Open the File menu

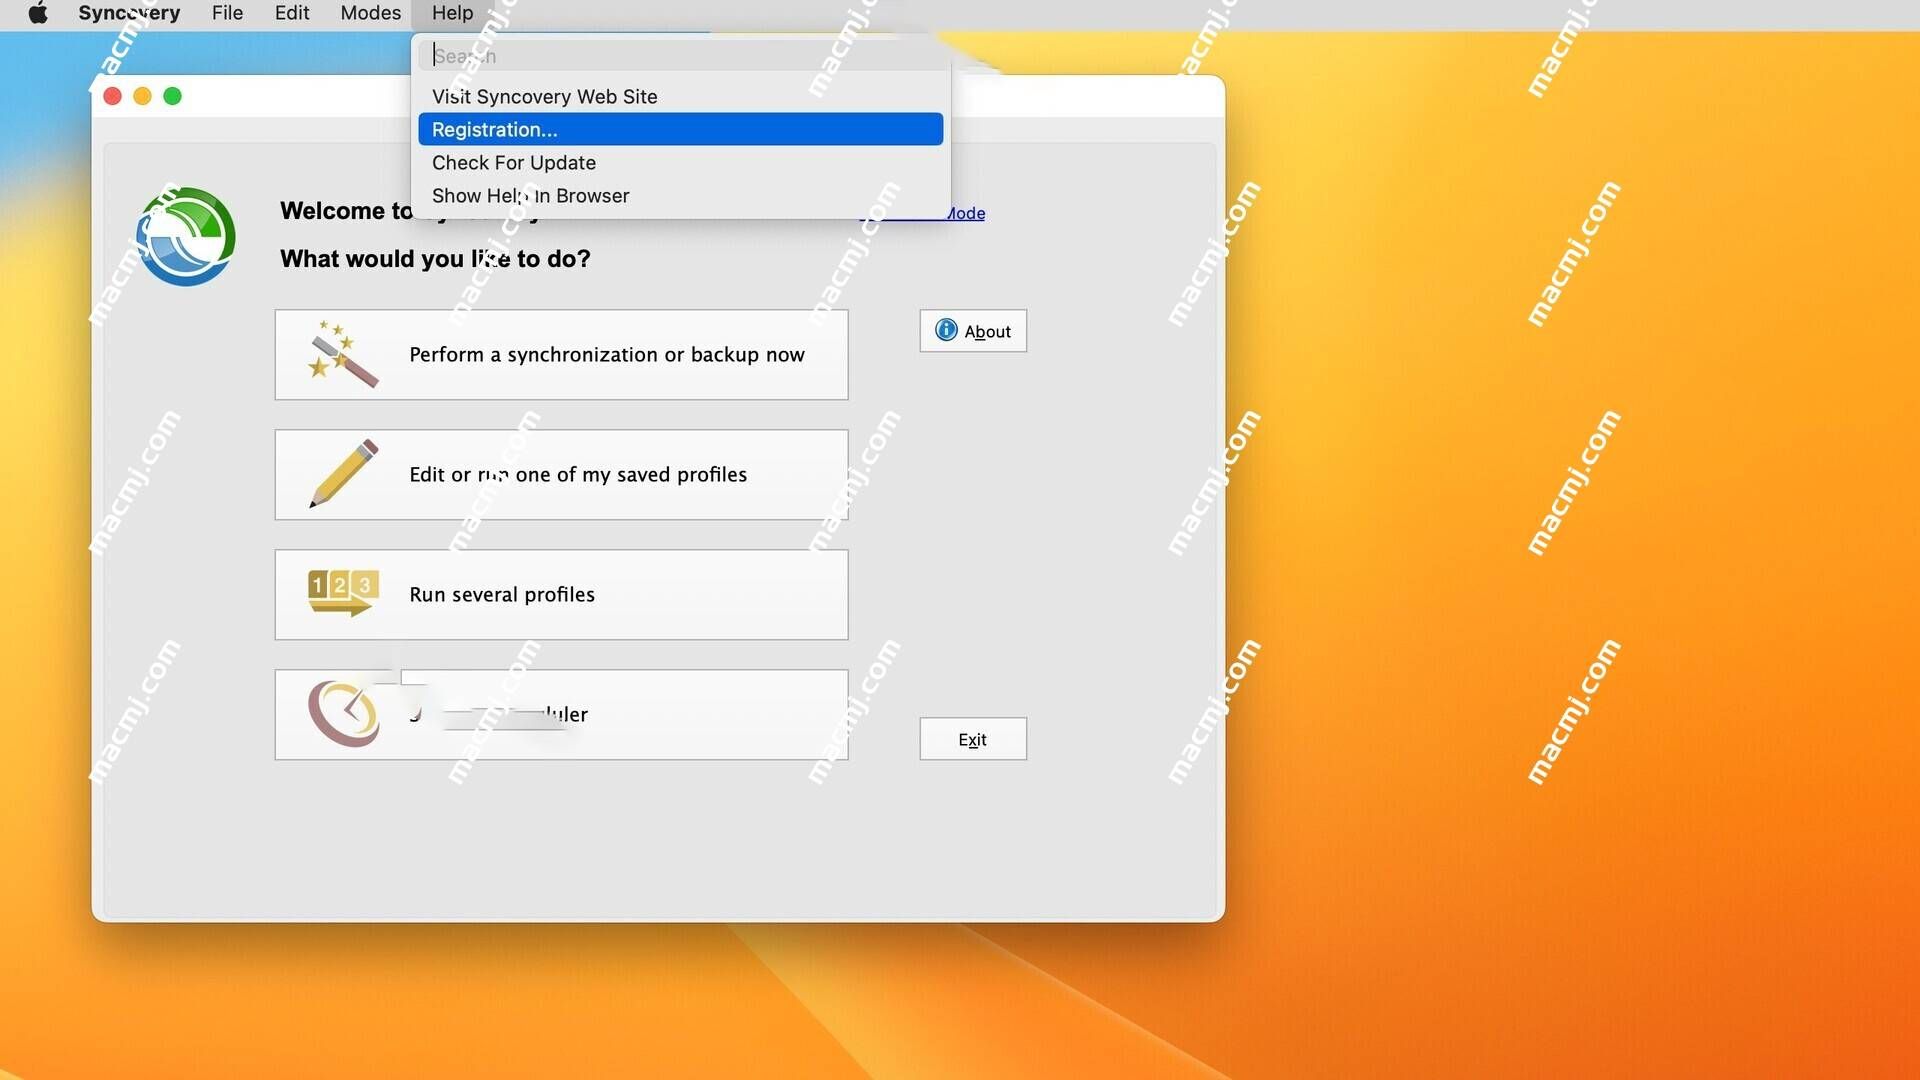pyautogui.click(x=225, y=13)
